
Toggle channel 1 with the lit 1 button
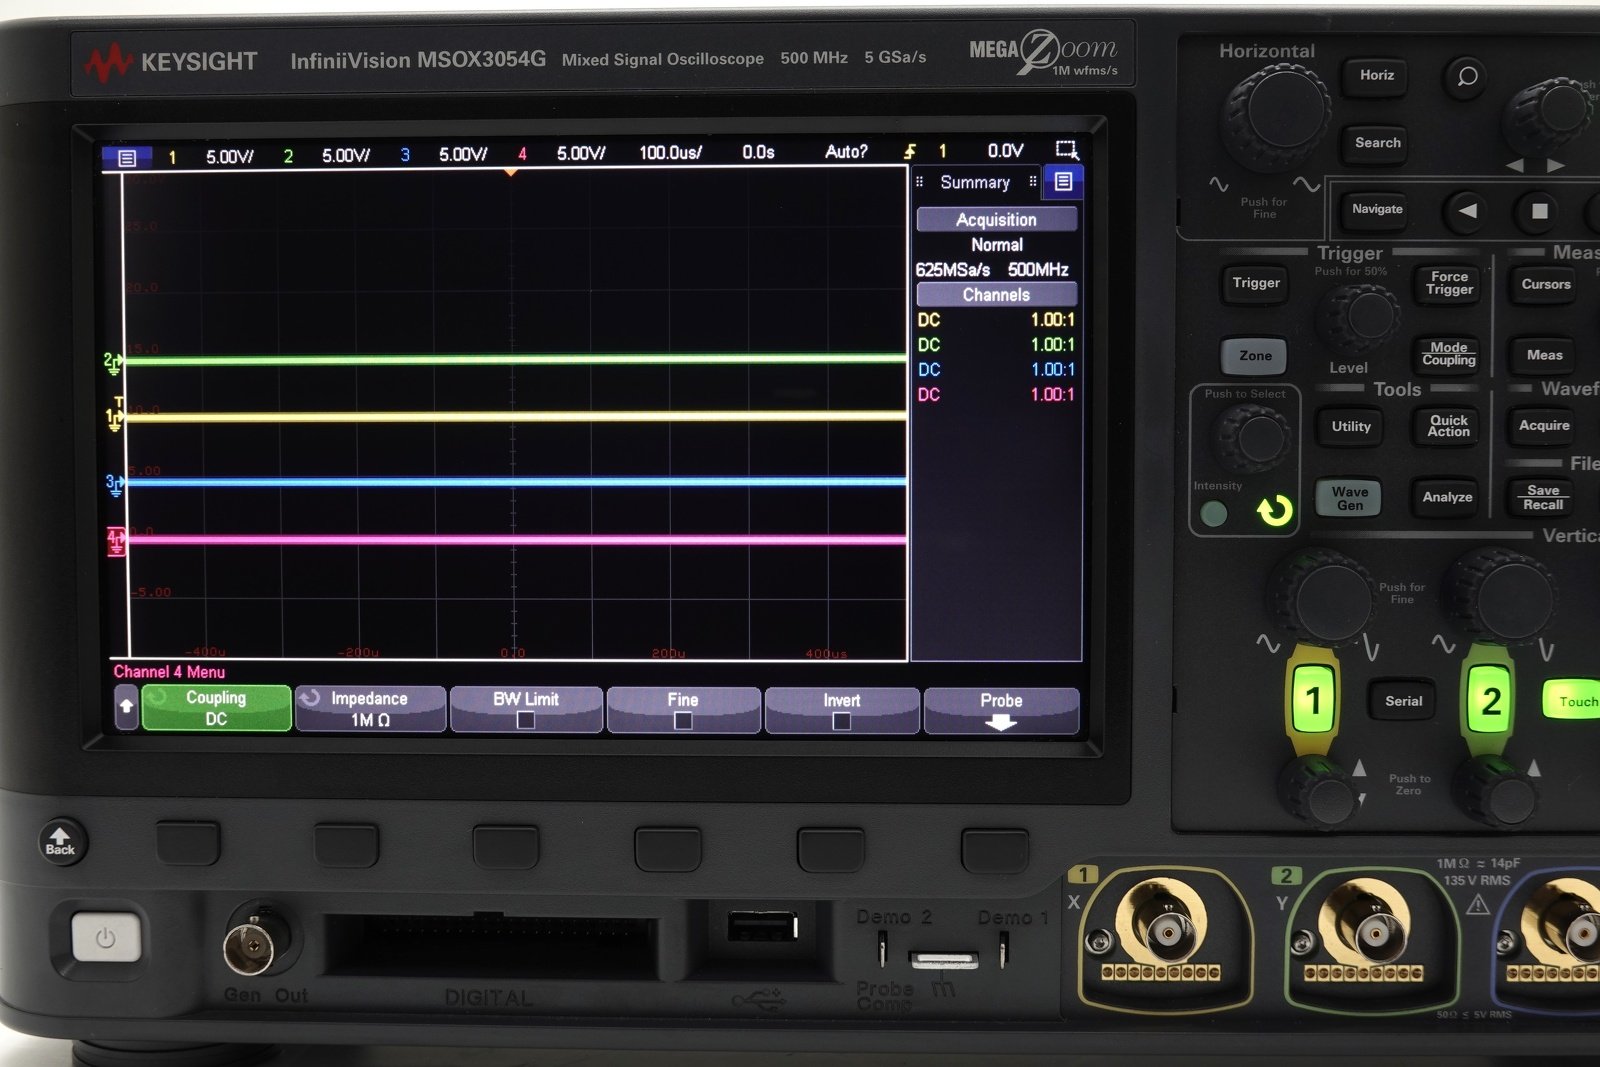click(1313, 700)
